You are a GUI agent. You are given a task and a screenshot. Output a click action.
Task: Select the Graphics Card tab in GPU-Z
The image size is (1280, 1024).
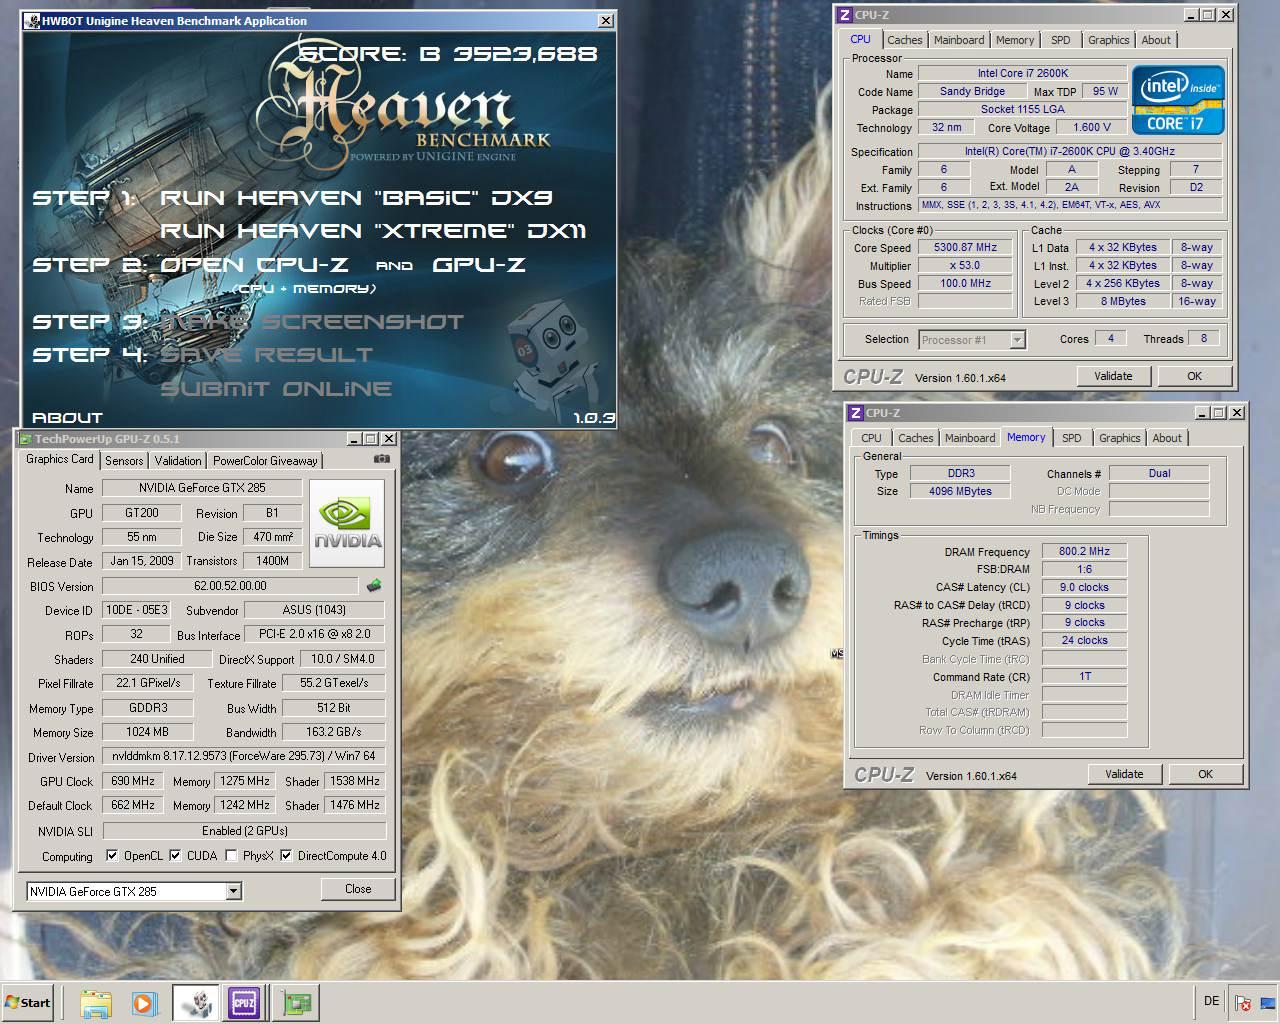60,459
